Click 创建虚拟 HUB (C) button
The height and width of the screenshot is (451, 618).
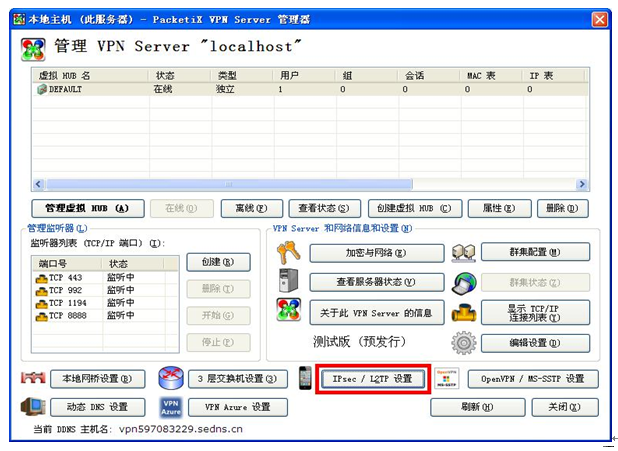point(415,208)
